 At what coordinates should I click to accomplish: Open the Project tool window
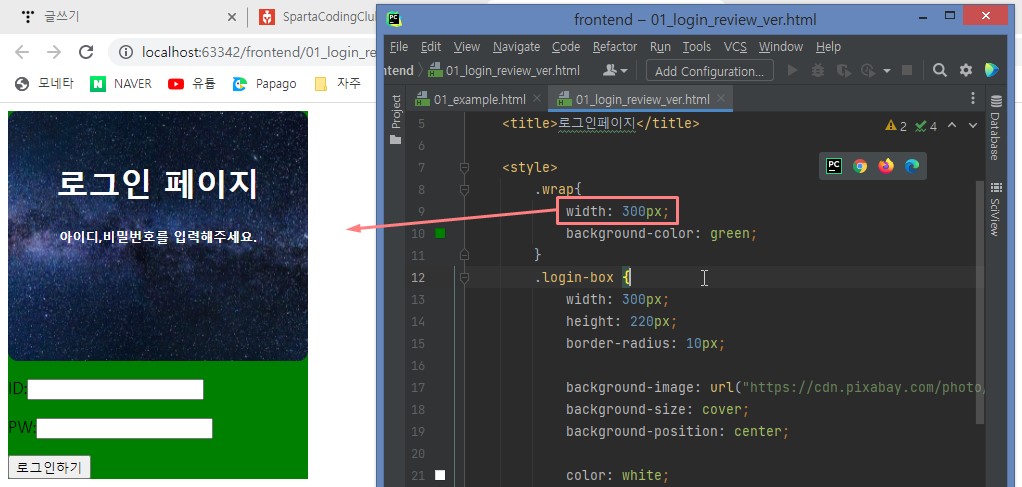(396, 119)
